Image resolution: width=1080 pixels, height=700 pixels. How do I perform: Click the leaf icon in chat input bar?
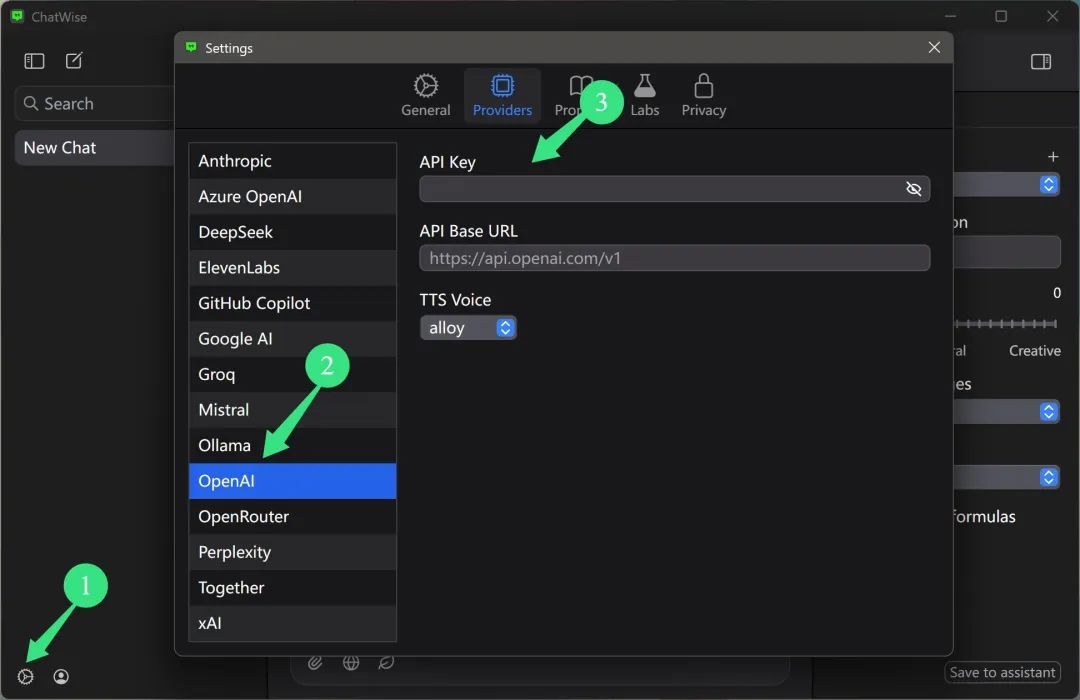click(386, 662)
